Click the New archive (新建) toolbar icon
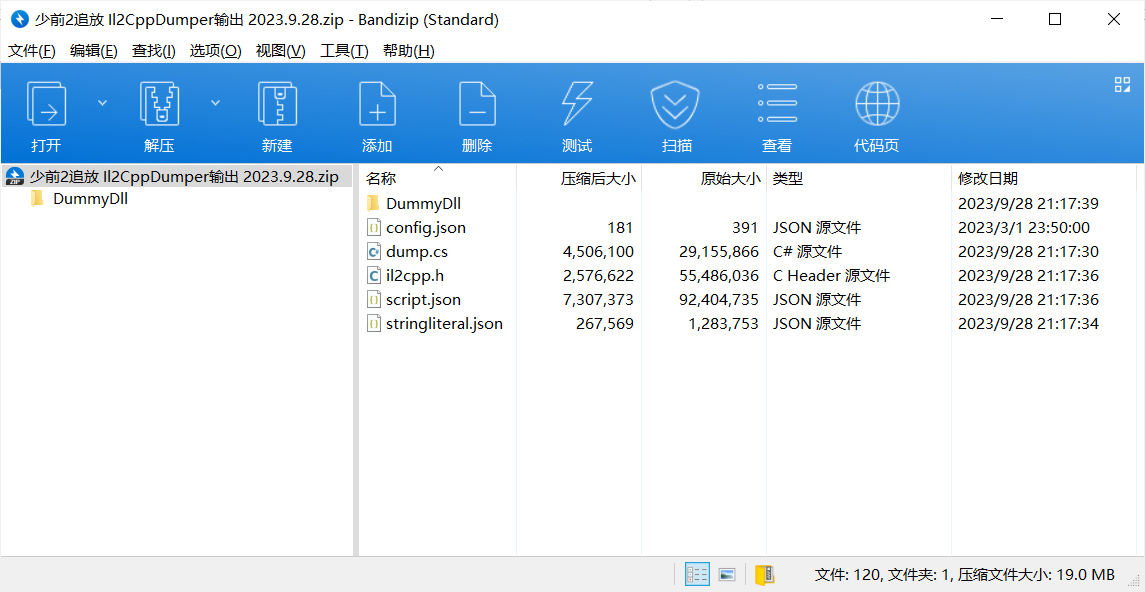Image resolution: width=1145 pixels, height=592 pixels. [x=277, y=104]
